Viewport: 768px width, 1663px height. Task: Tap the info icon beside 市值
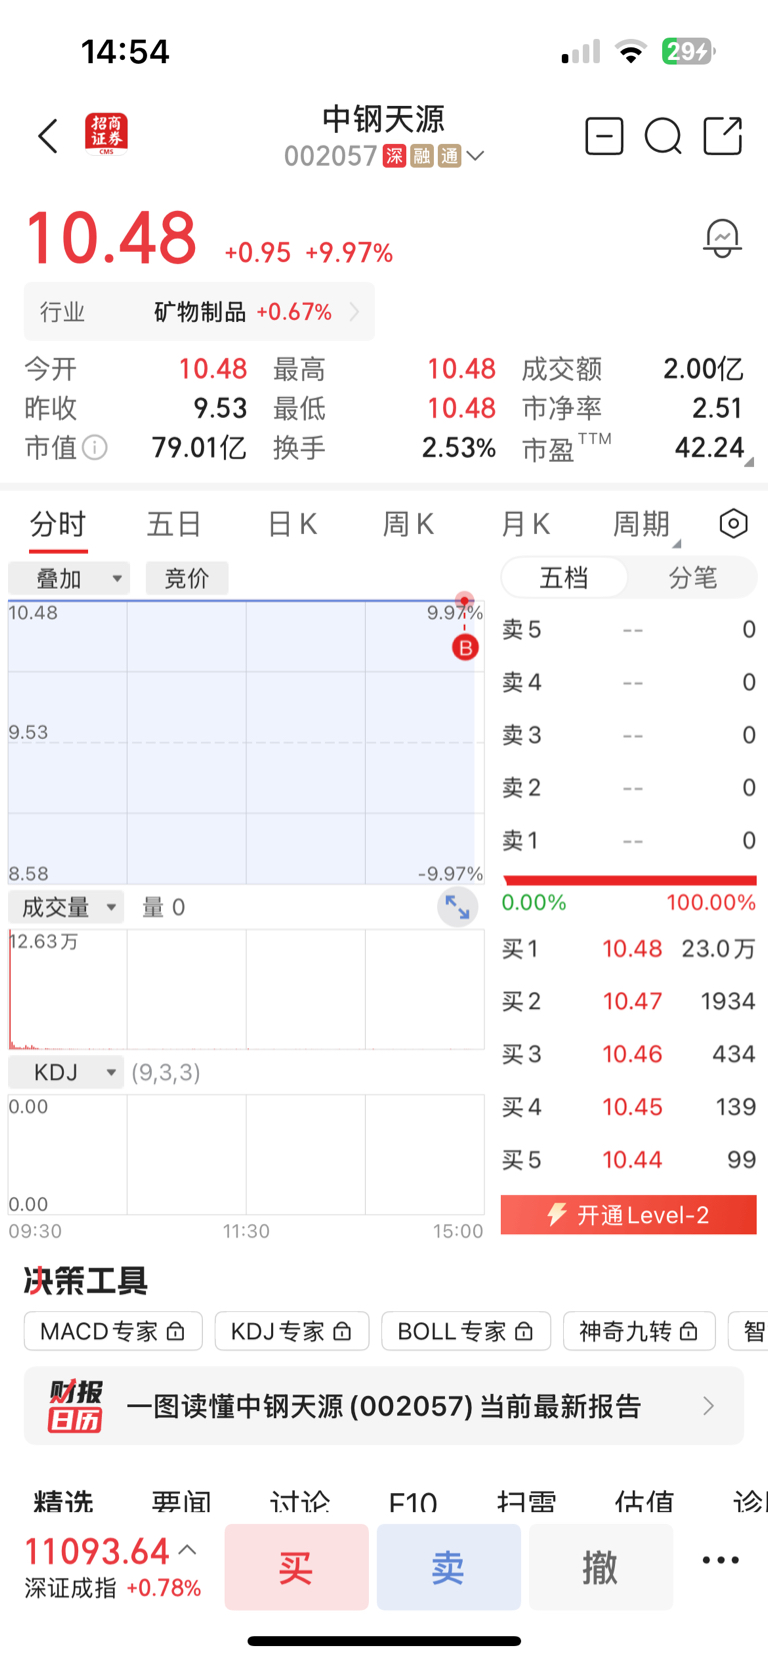(x=95, y=447)
